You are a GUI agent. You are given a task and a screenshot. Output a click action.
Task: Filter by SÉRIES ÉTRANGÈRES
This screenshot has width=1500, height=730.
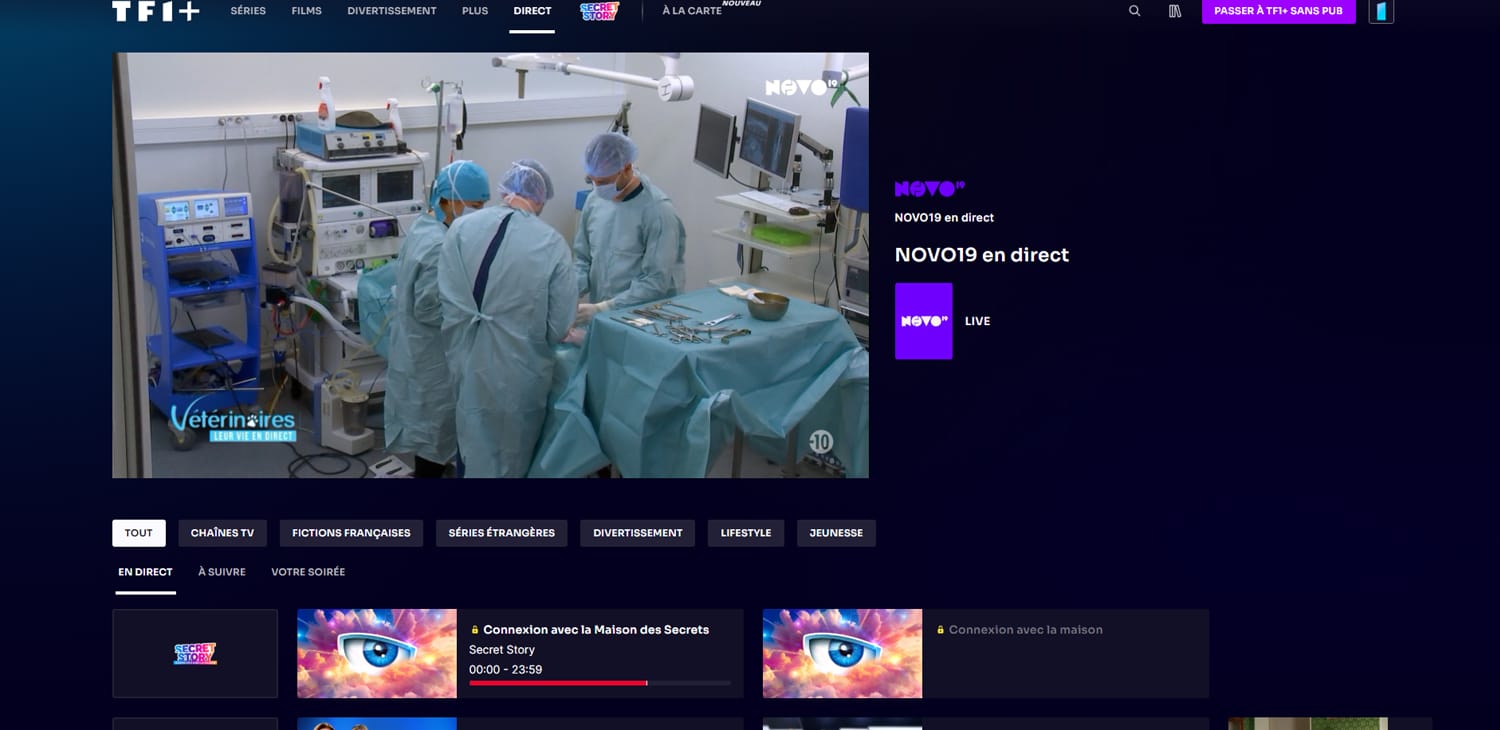click(x=502, y=533)
